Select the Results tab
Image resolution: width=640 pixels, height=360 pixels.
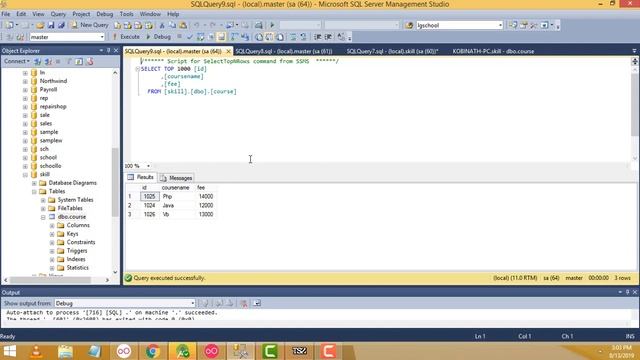tap(140, 177)
